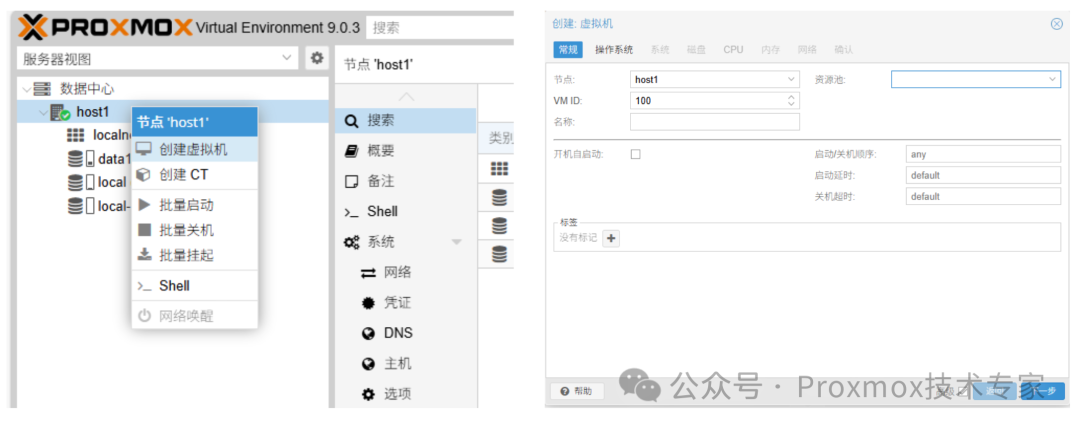Image resolution: width=1080 pixels, height=430 pixels.
Task: Select 数据中心 in the server tree
Action: [x=87, y=89]
